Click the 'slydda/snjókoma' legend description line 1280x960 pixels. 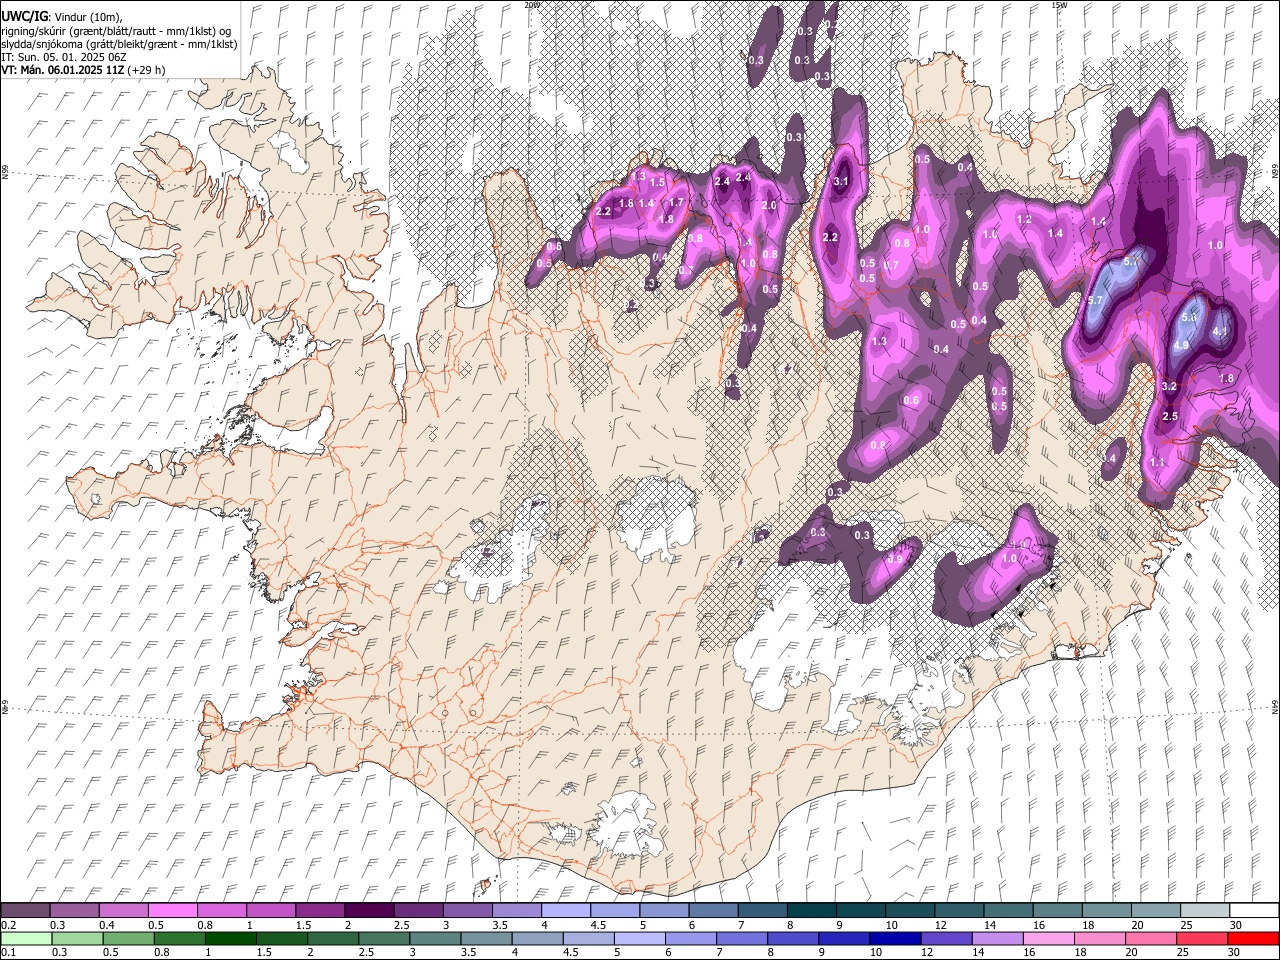(x=119, y=44)
